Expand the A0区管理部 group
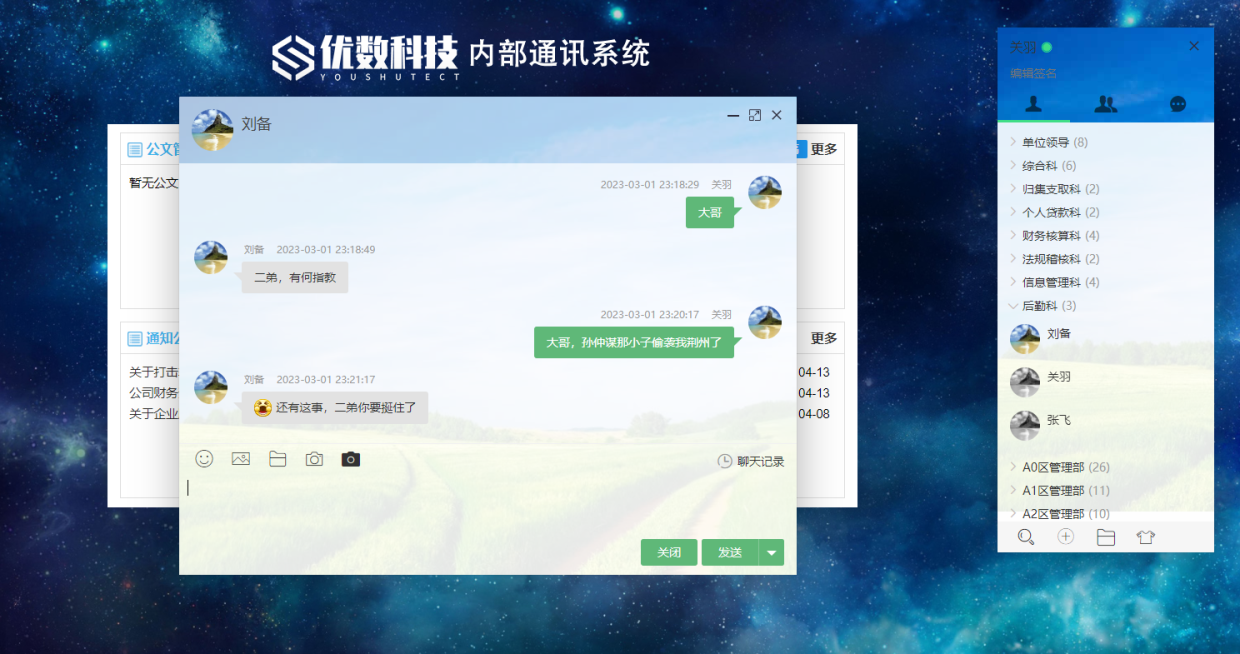 point(1064,468)
